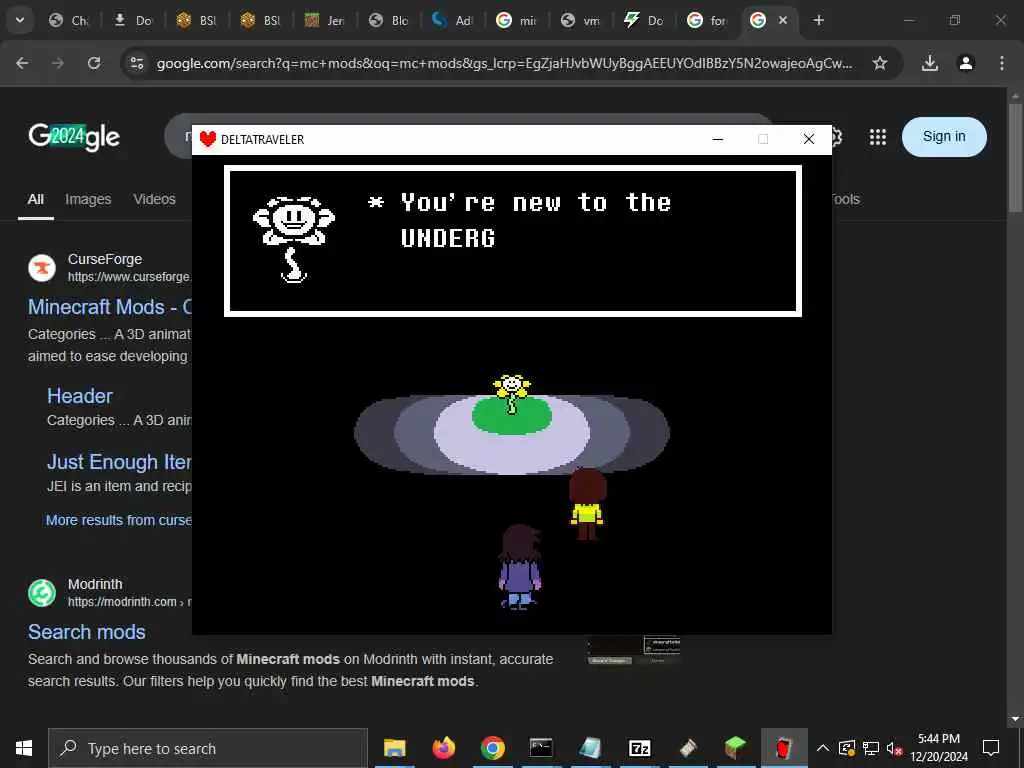Click the Modrinth site favicon

(42, 593)
